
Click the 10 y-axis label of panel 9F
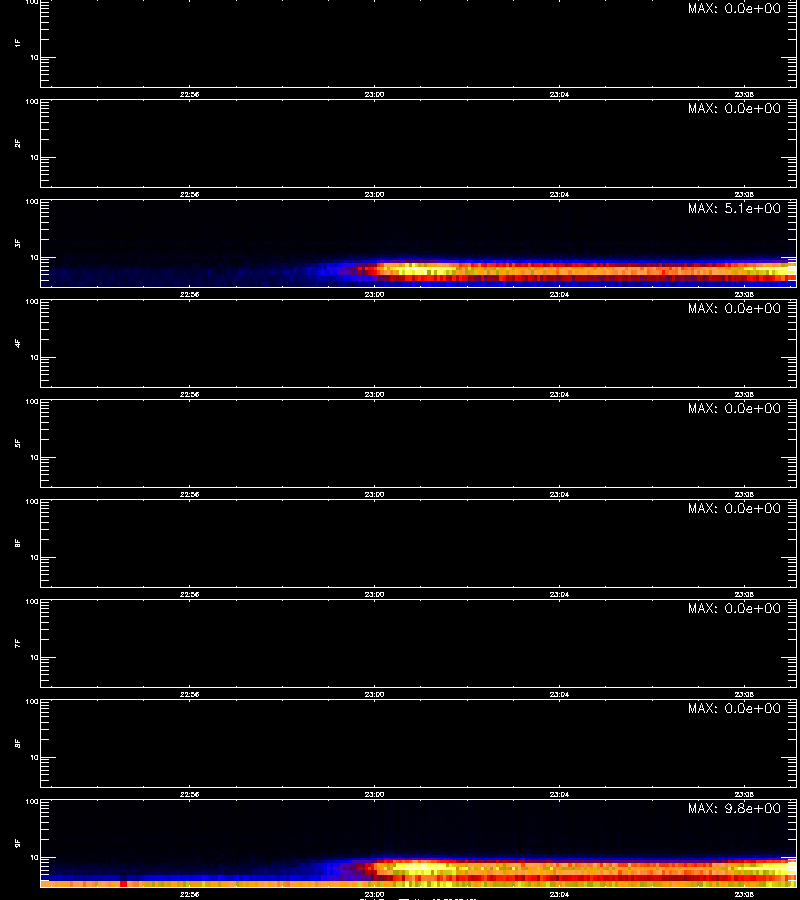[x=34, y=858]
